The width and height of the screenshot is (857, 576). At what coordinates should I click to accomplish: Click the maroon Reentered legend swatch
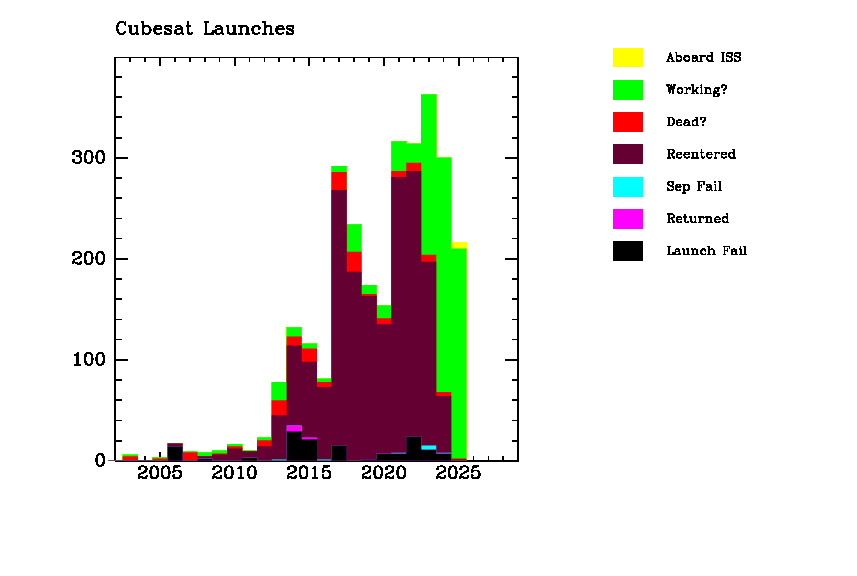coord(627,154)
